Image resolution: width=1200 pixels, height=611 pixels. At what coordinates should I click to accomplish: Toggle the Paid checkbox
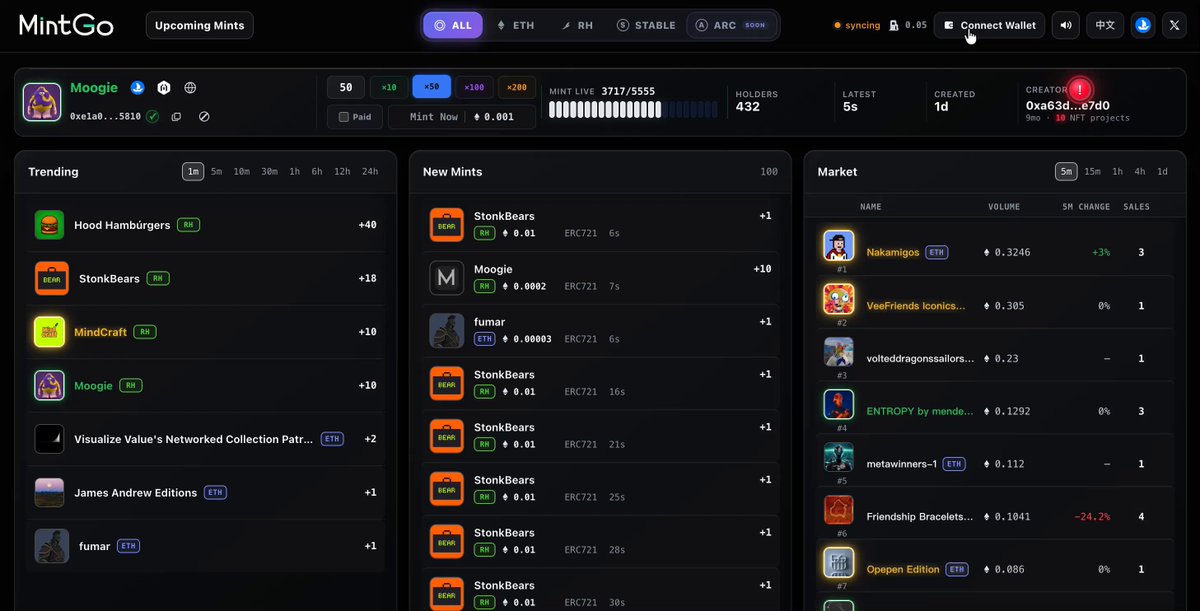pyautogui.click(x=344, y=117)
